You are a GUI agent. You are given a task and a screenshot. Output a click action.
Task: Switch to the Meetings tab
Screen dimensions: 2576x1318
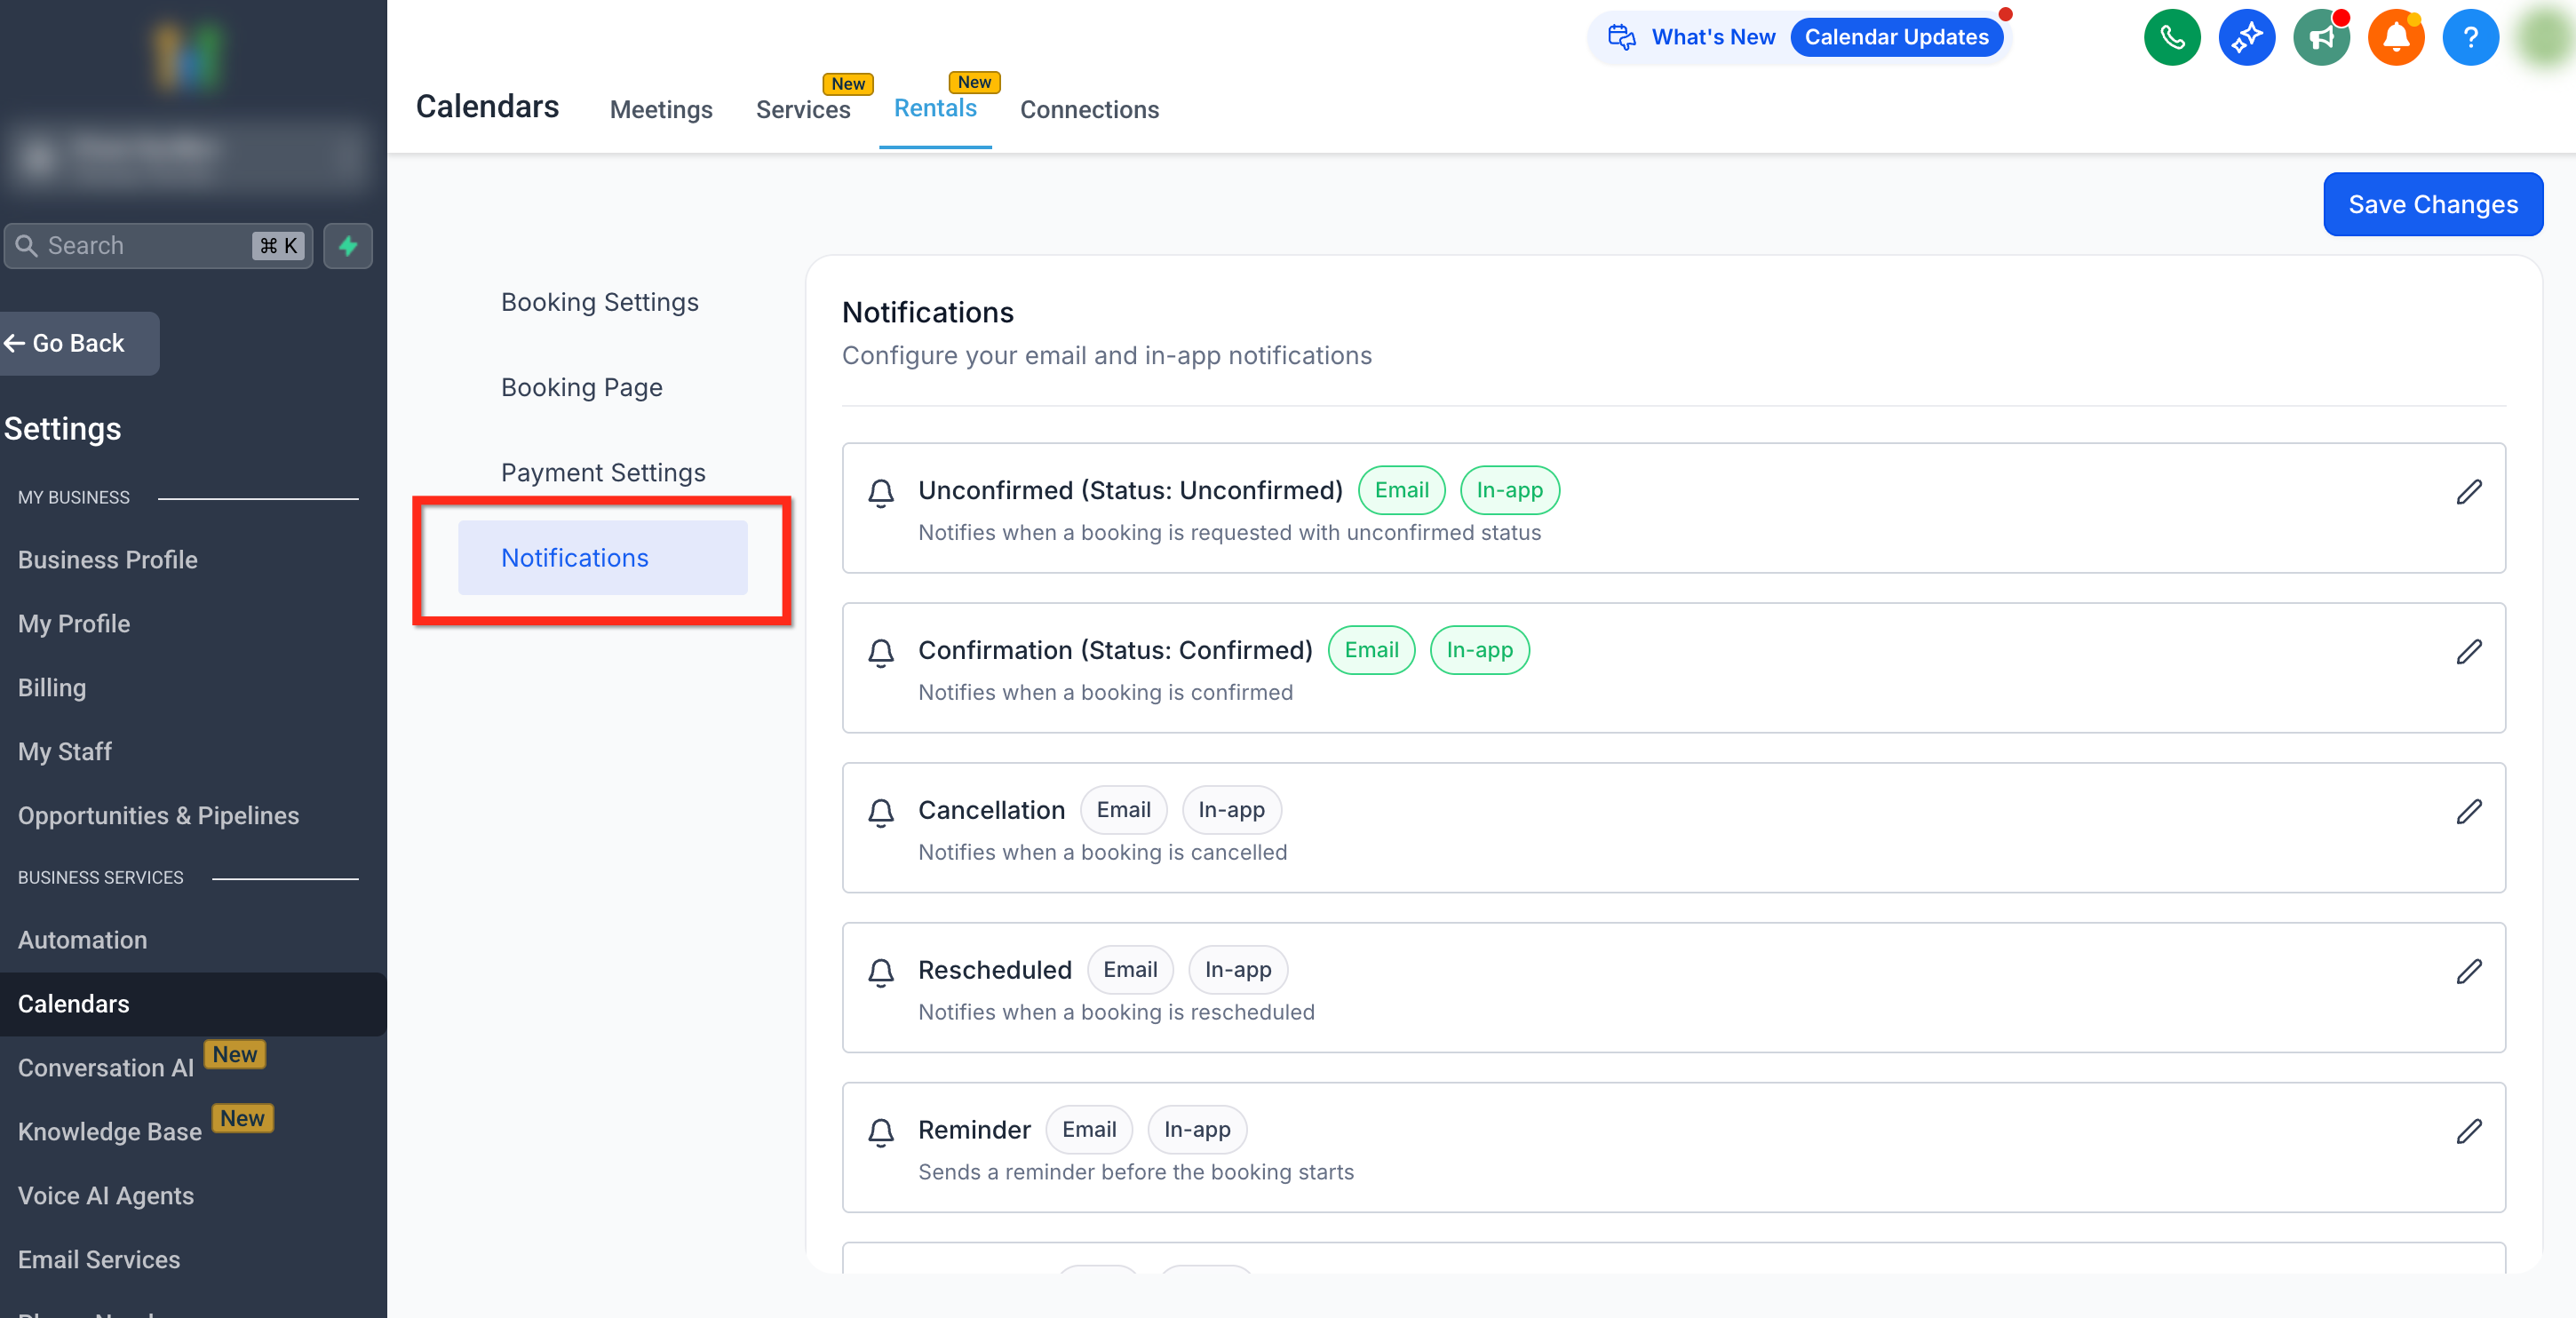661,109
